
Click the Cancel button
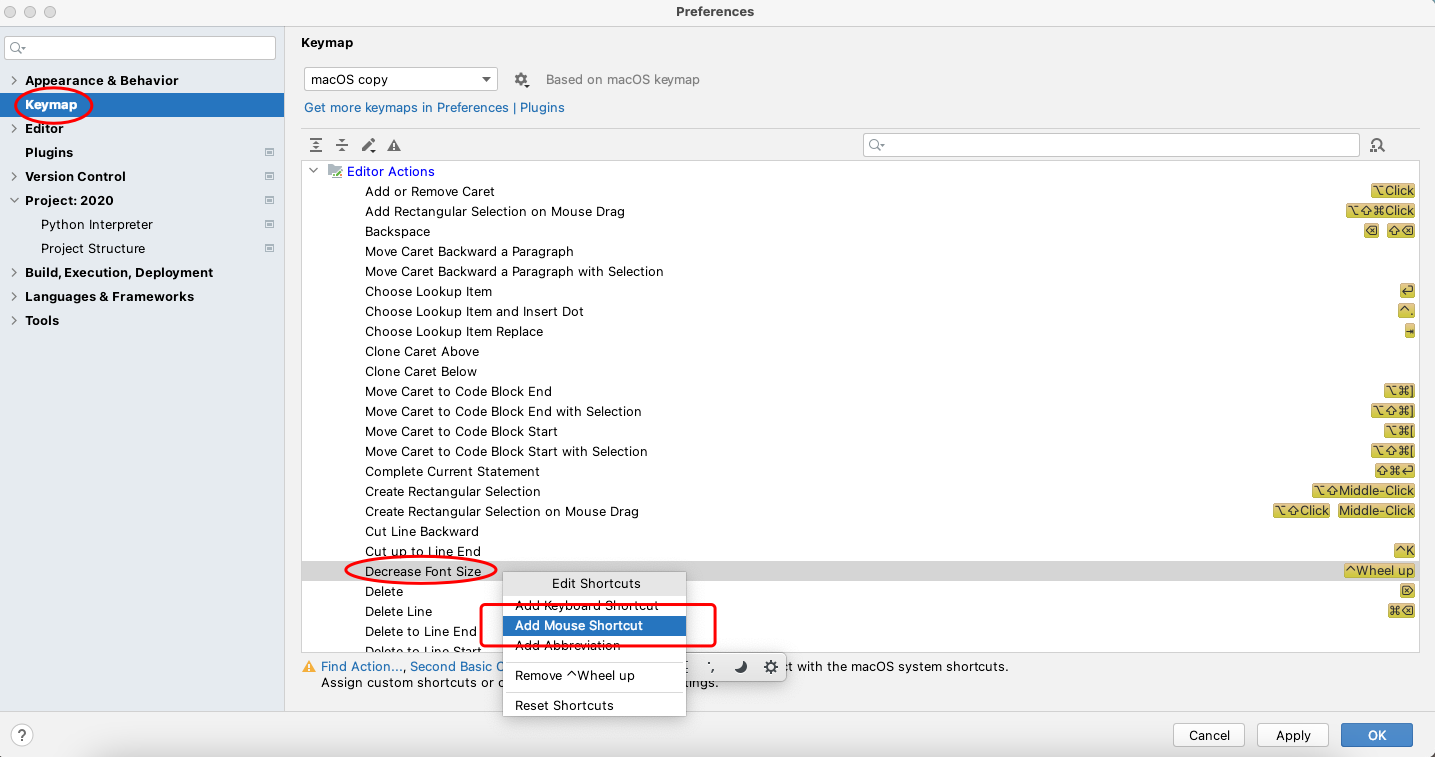tap(1209, 735)
